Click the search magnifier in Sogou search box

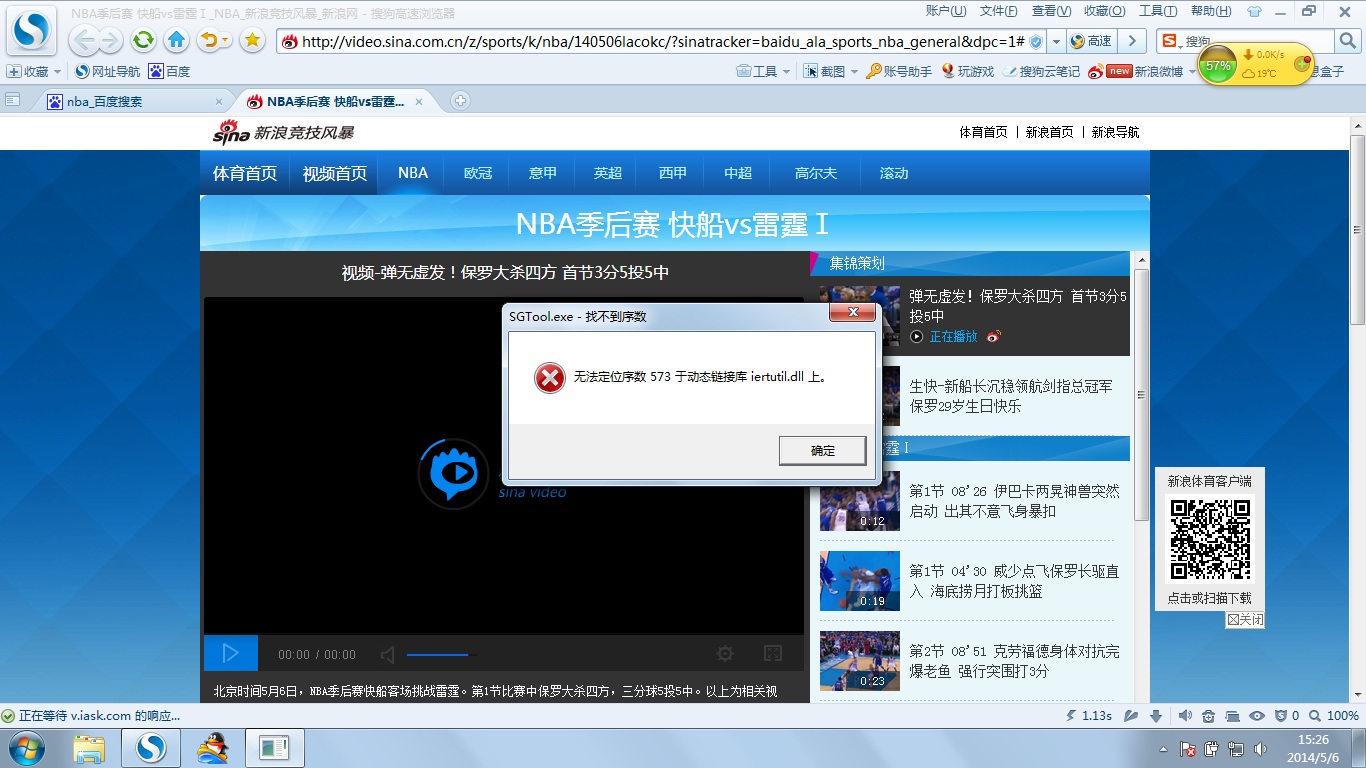[x=1349, y=42]
